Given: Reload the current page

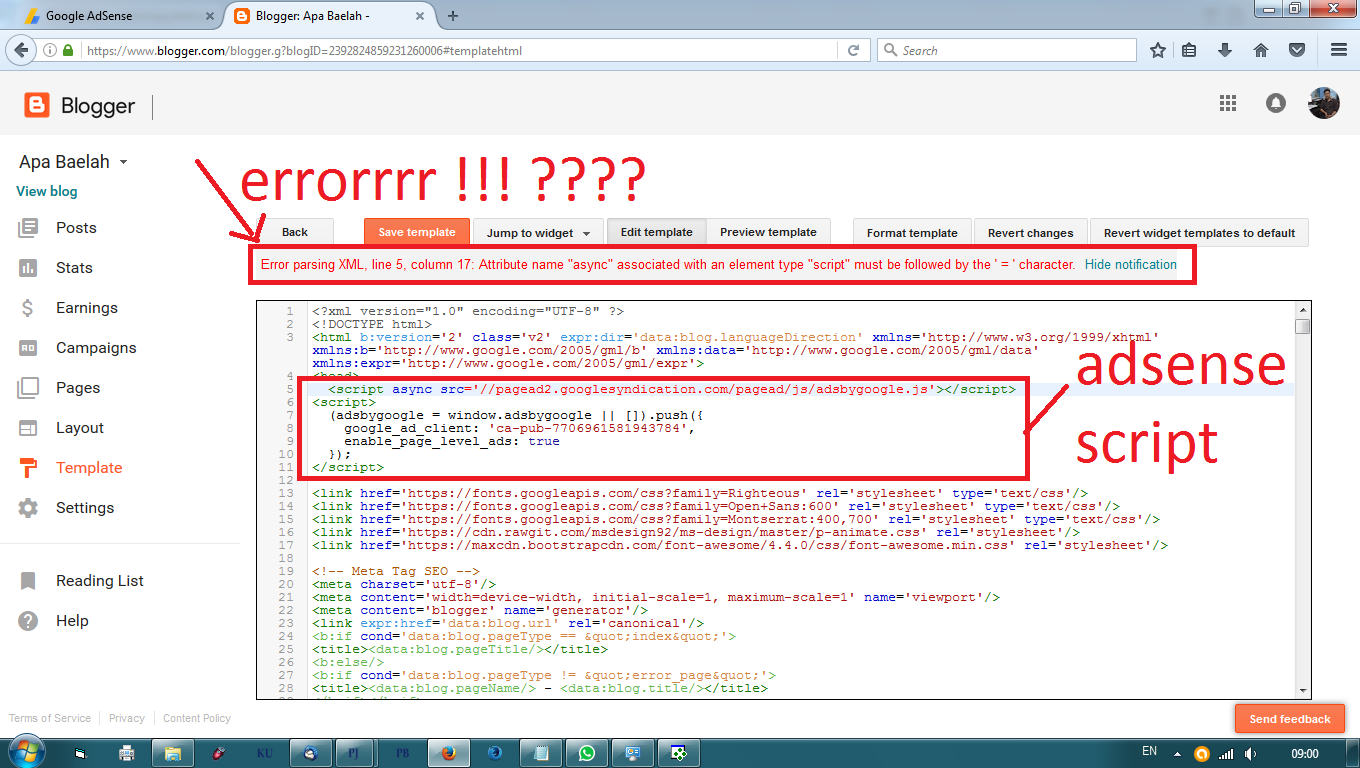Looking at the screenshot, I should coord(853,50).
